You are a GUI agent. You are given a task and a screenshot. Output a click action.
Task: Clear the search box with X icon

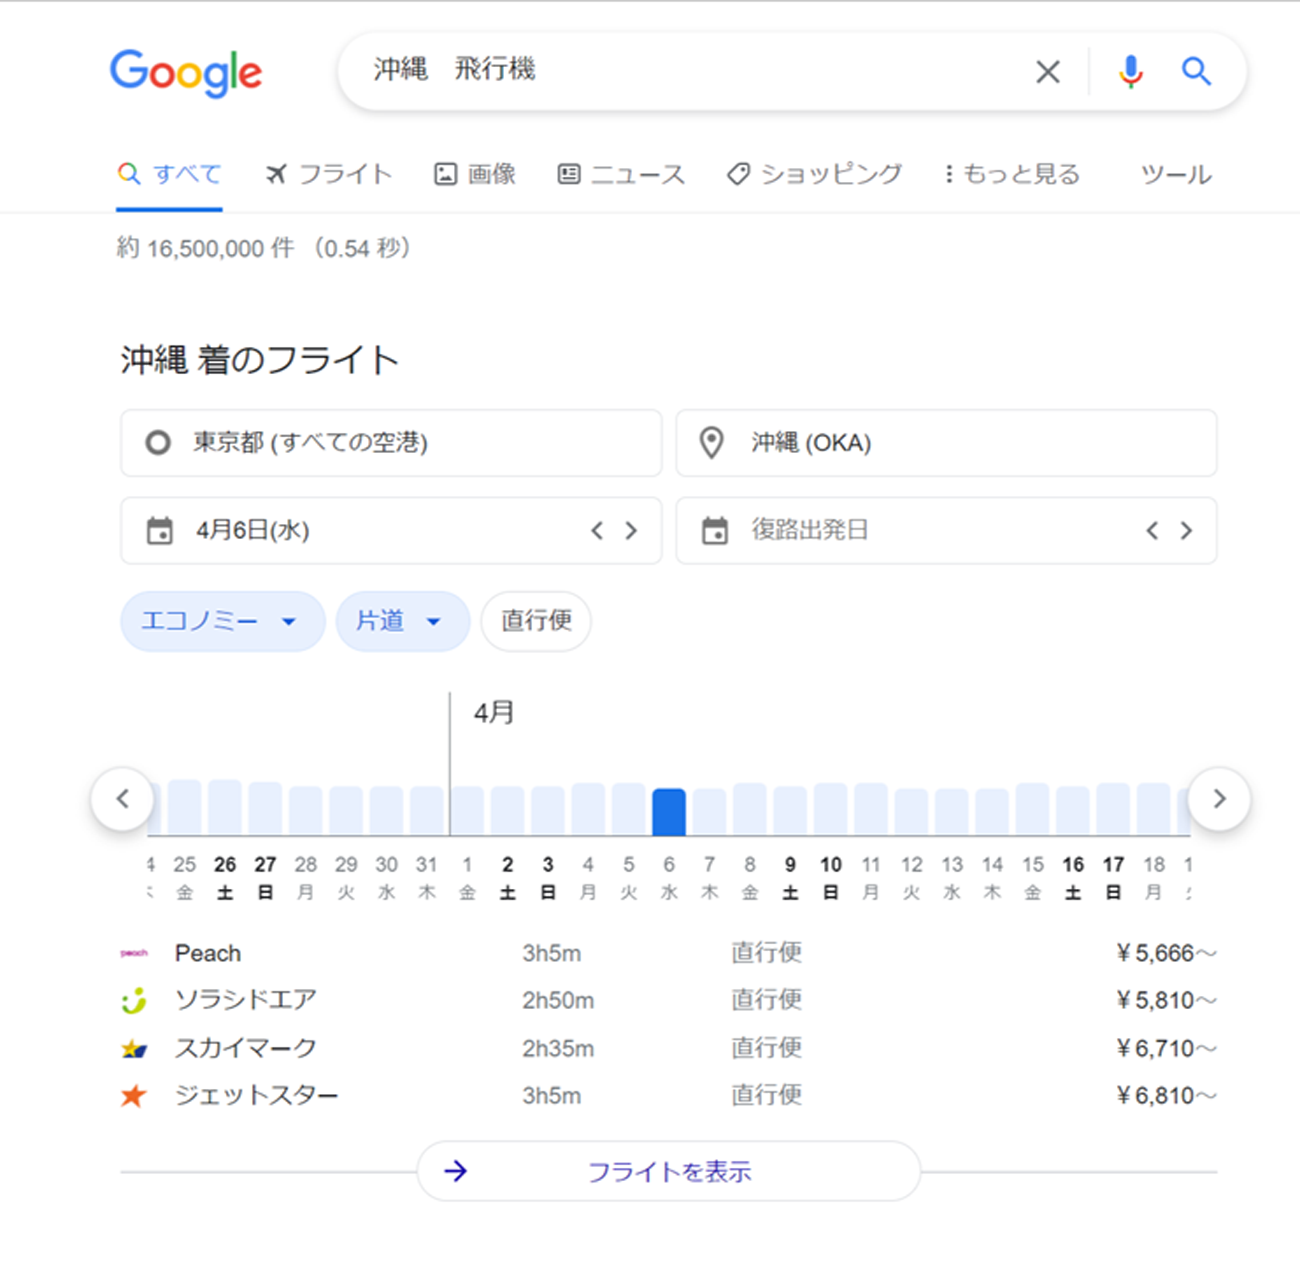pos(1047,72)
